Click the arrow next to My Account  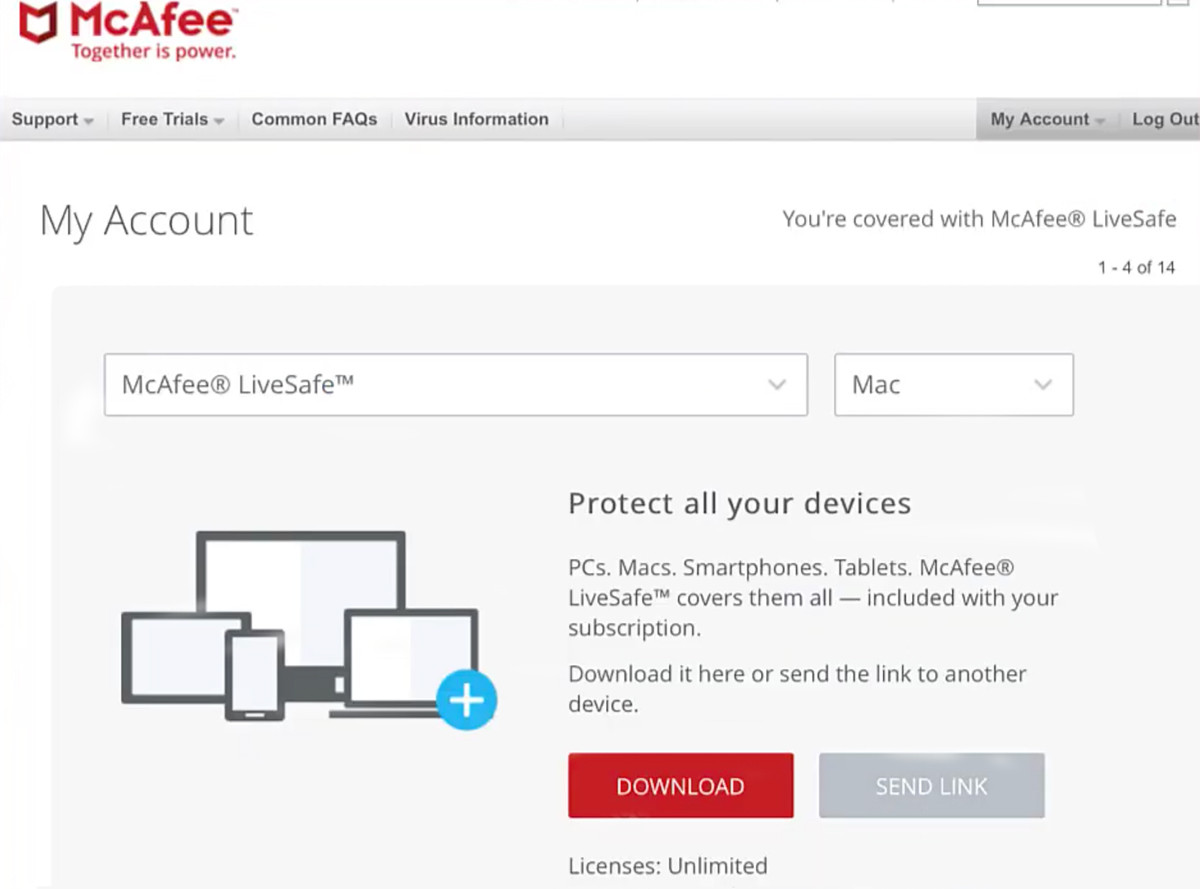point(1100,121)
